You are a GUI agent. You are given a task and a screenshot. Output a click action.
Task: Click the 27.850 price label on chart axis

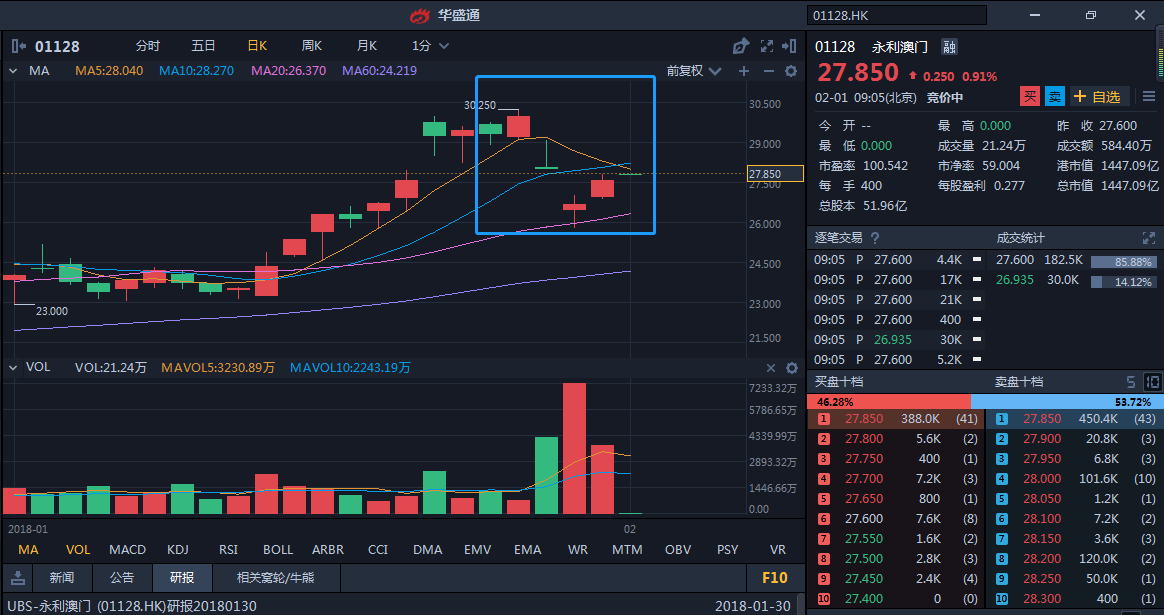[x=775, y=174]
